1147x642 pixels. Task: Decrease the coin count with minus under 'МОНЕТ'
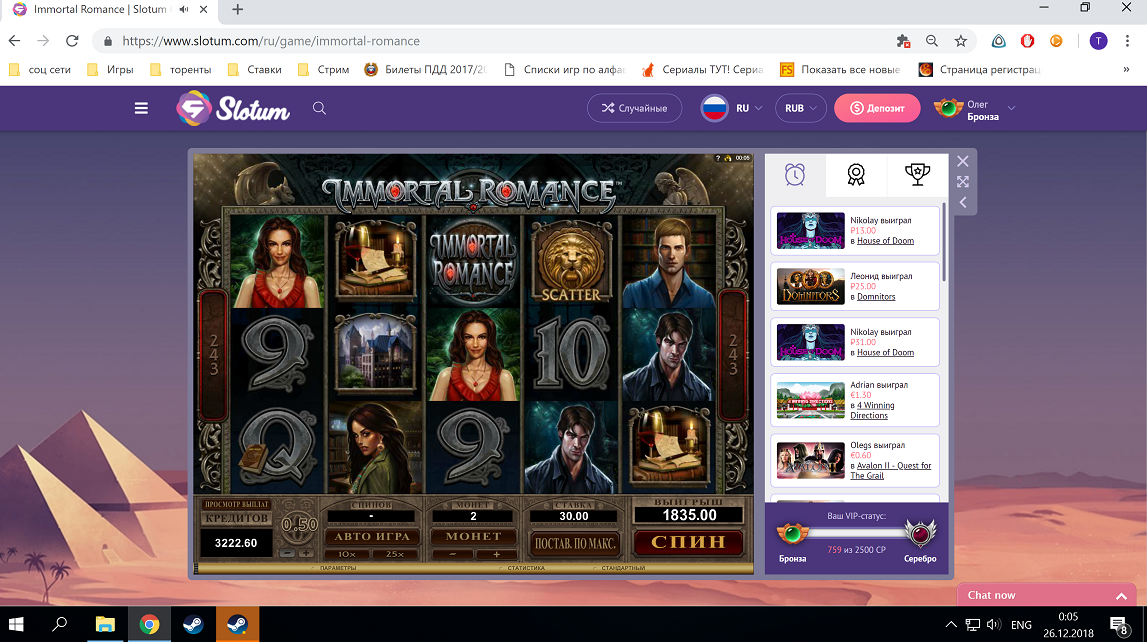click(x=452, y=554)
